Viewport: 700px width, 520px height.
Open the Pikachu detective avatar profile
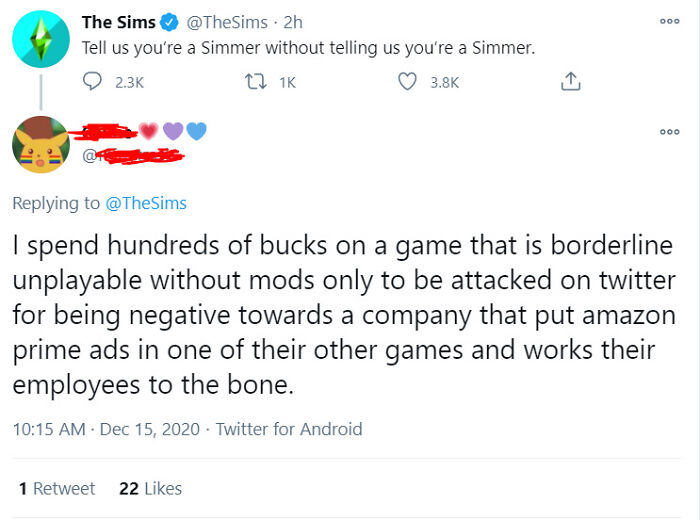click(41, 144)
